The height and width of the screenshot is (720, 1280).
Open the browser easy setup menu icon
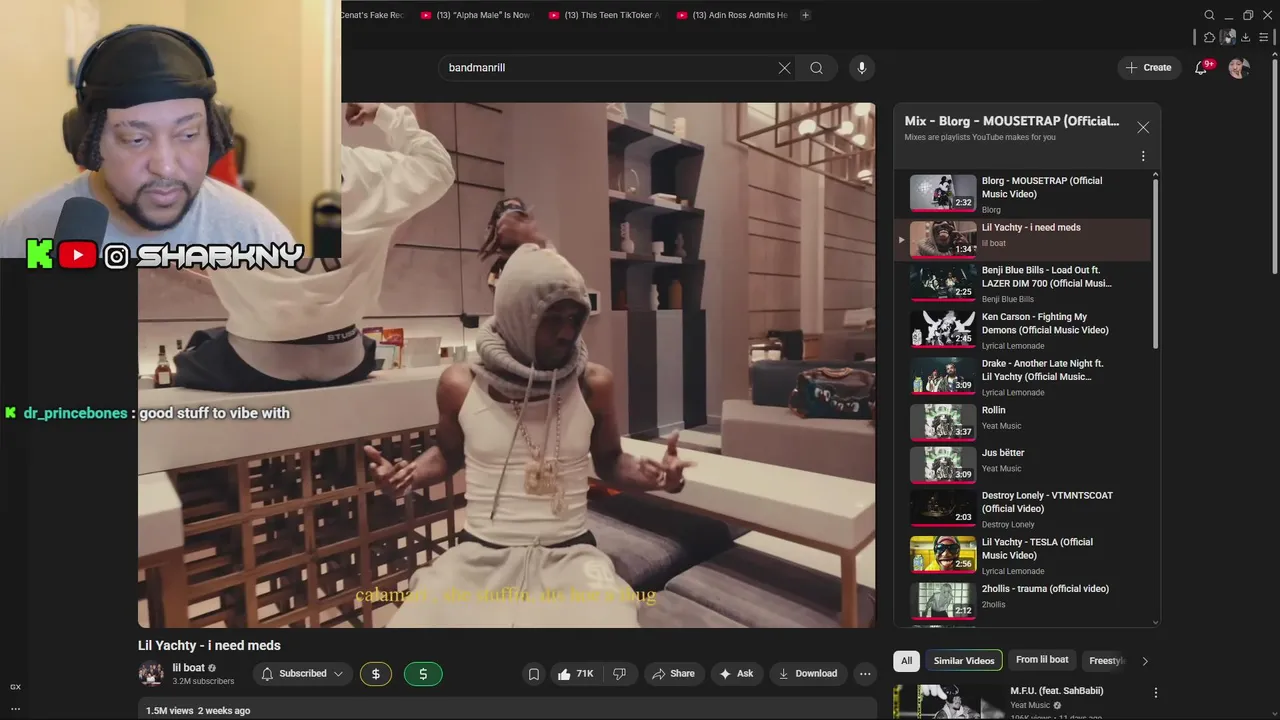[x=1264, y=37]
